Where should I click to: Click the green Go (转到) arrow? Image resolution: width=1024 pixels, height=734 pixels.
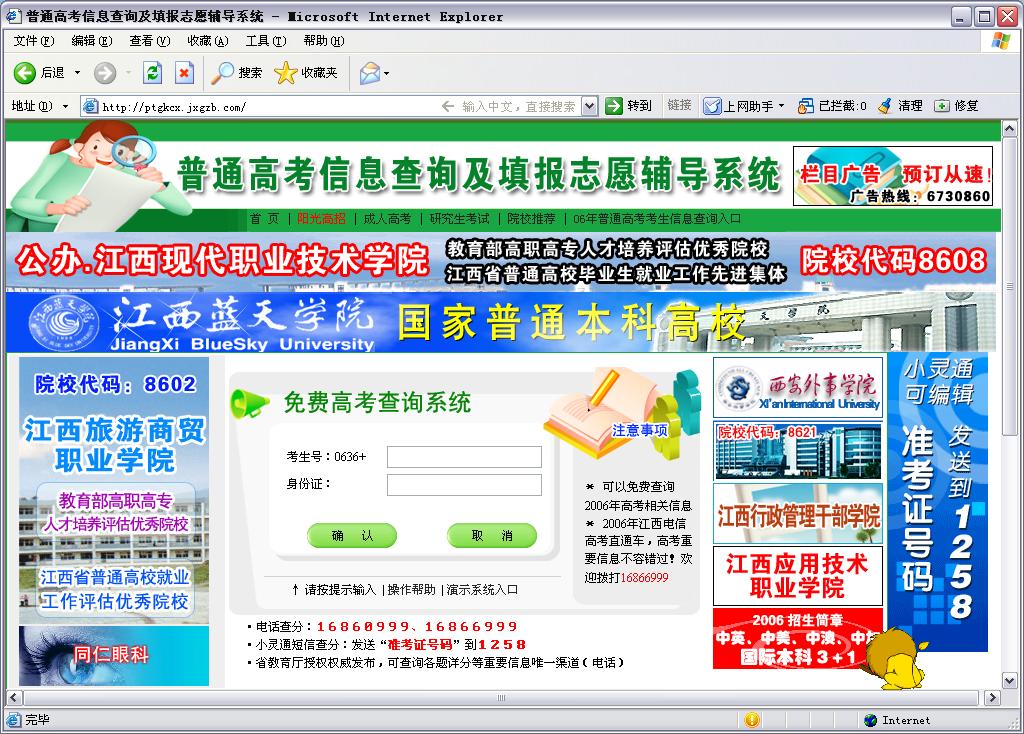614,106
